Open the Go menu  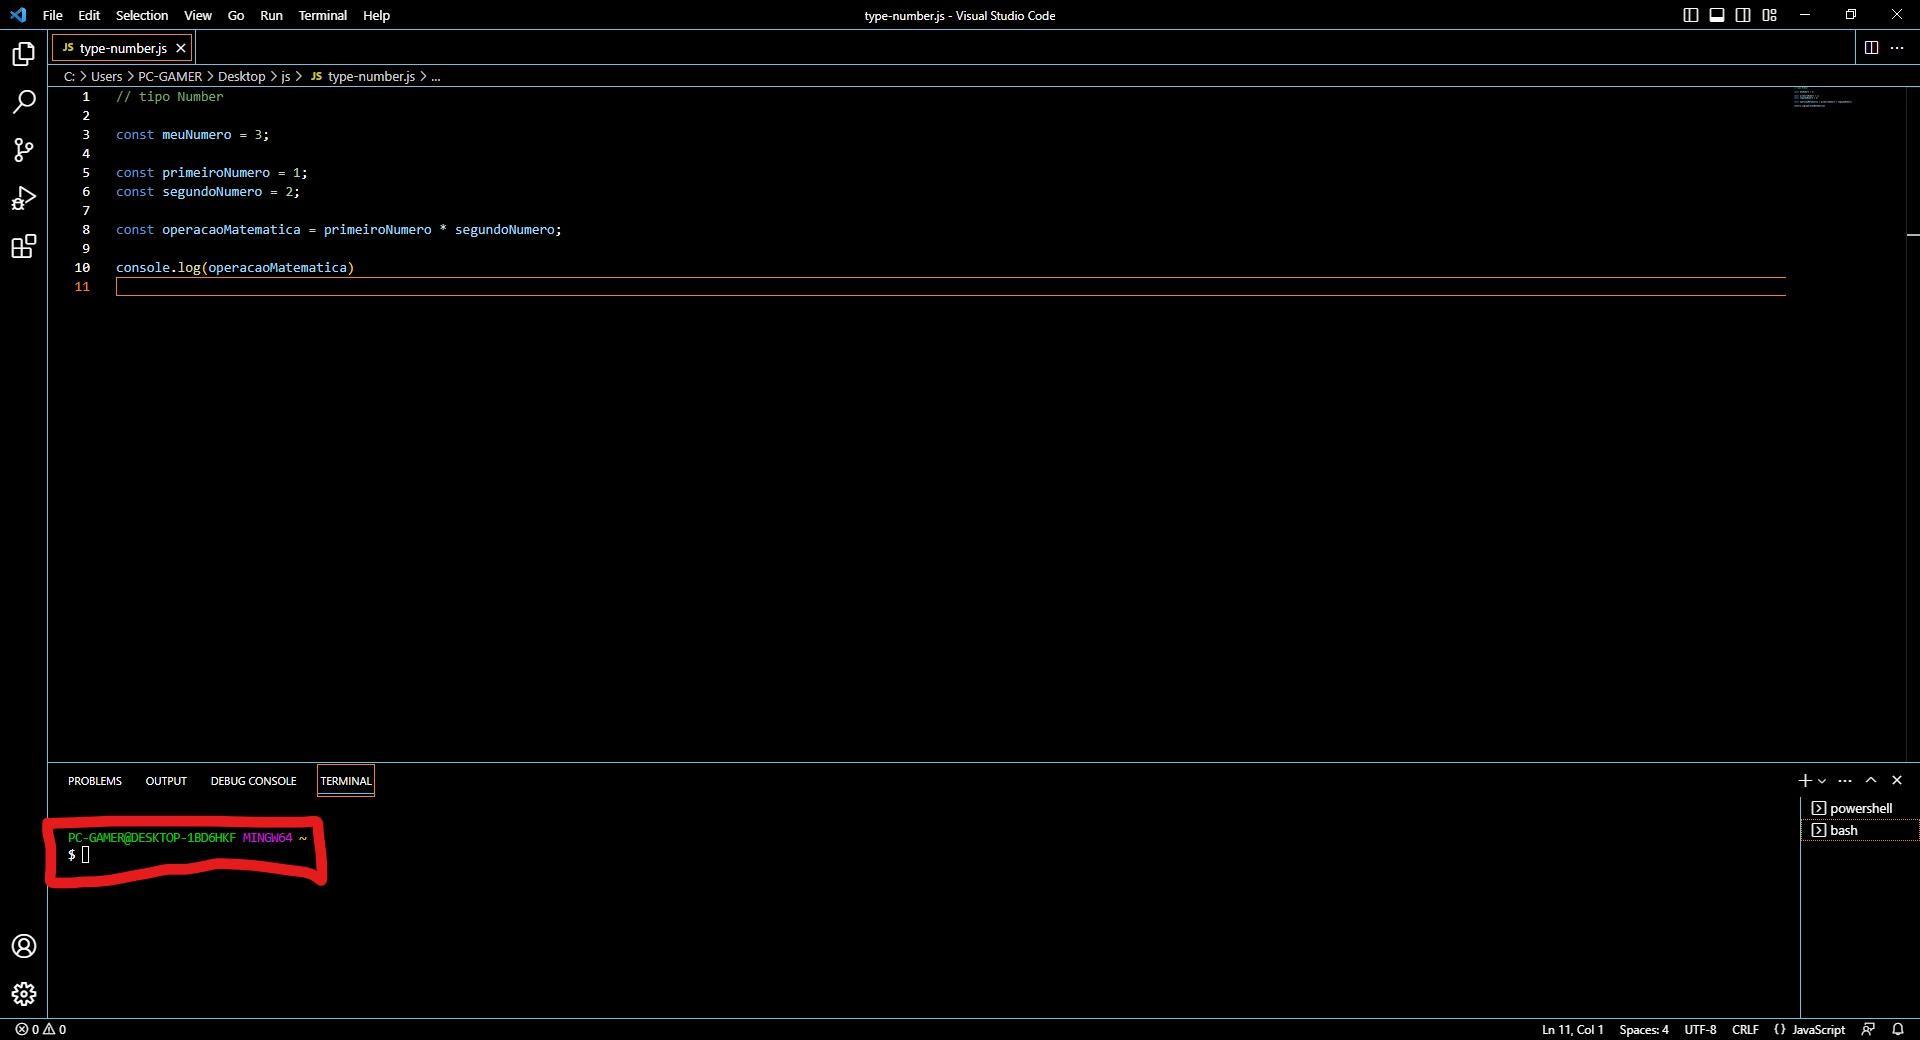[236, 15]
